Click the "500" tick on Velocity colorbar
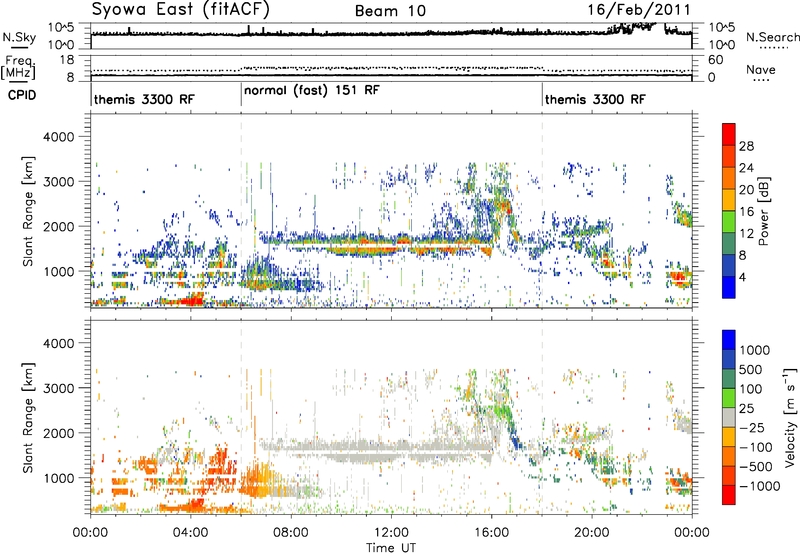Viewport: 800px width, 554px height. [x=750, y=370]
